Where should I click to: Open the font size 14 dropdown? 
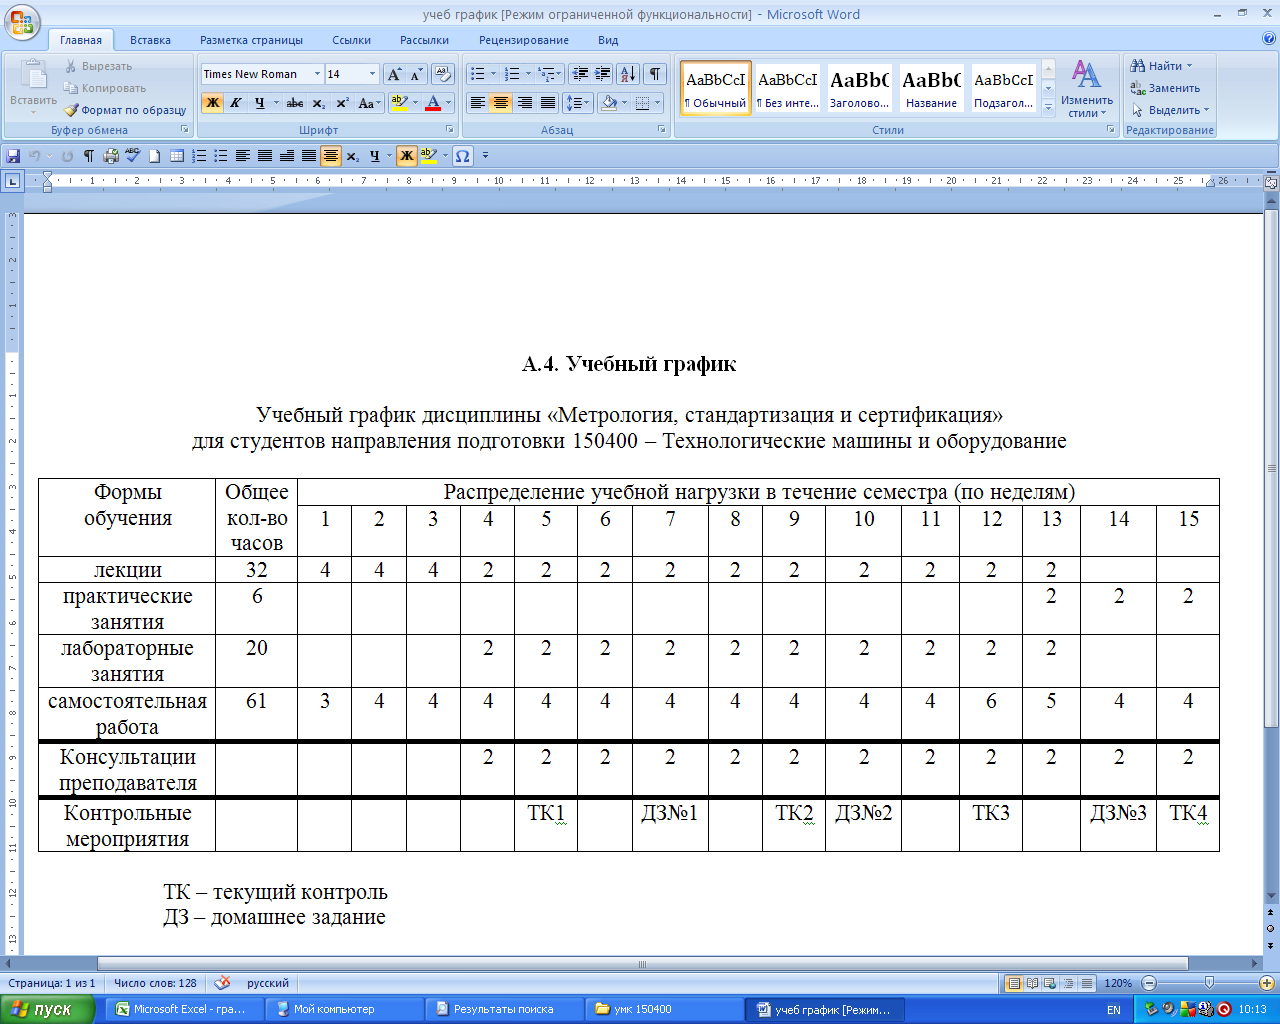(372, 74)
